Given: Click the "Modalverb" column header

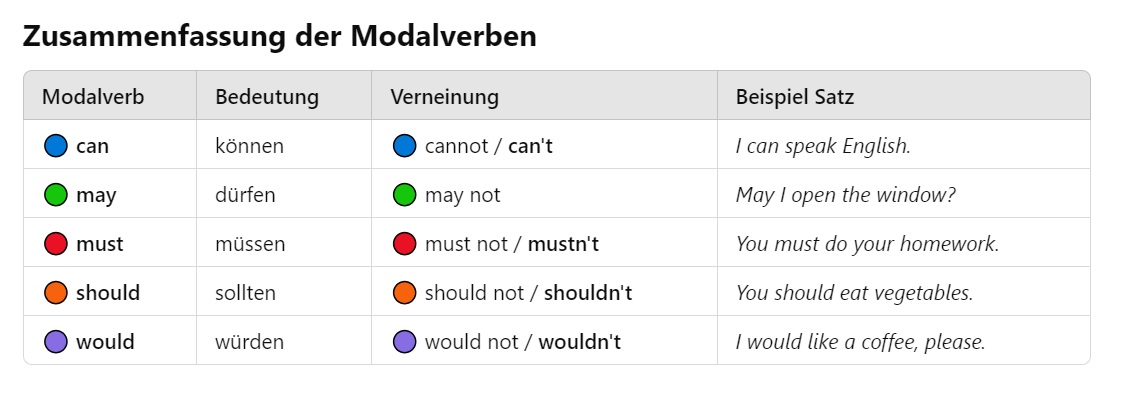Looking at the screenshot, I should coord(93,97).
